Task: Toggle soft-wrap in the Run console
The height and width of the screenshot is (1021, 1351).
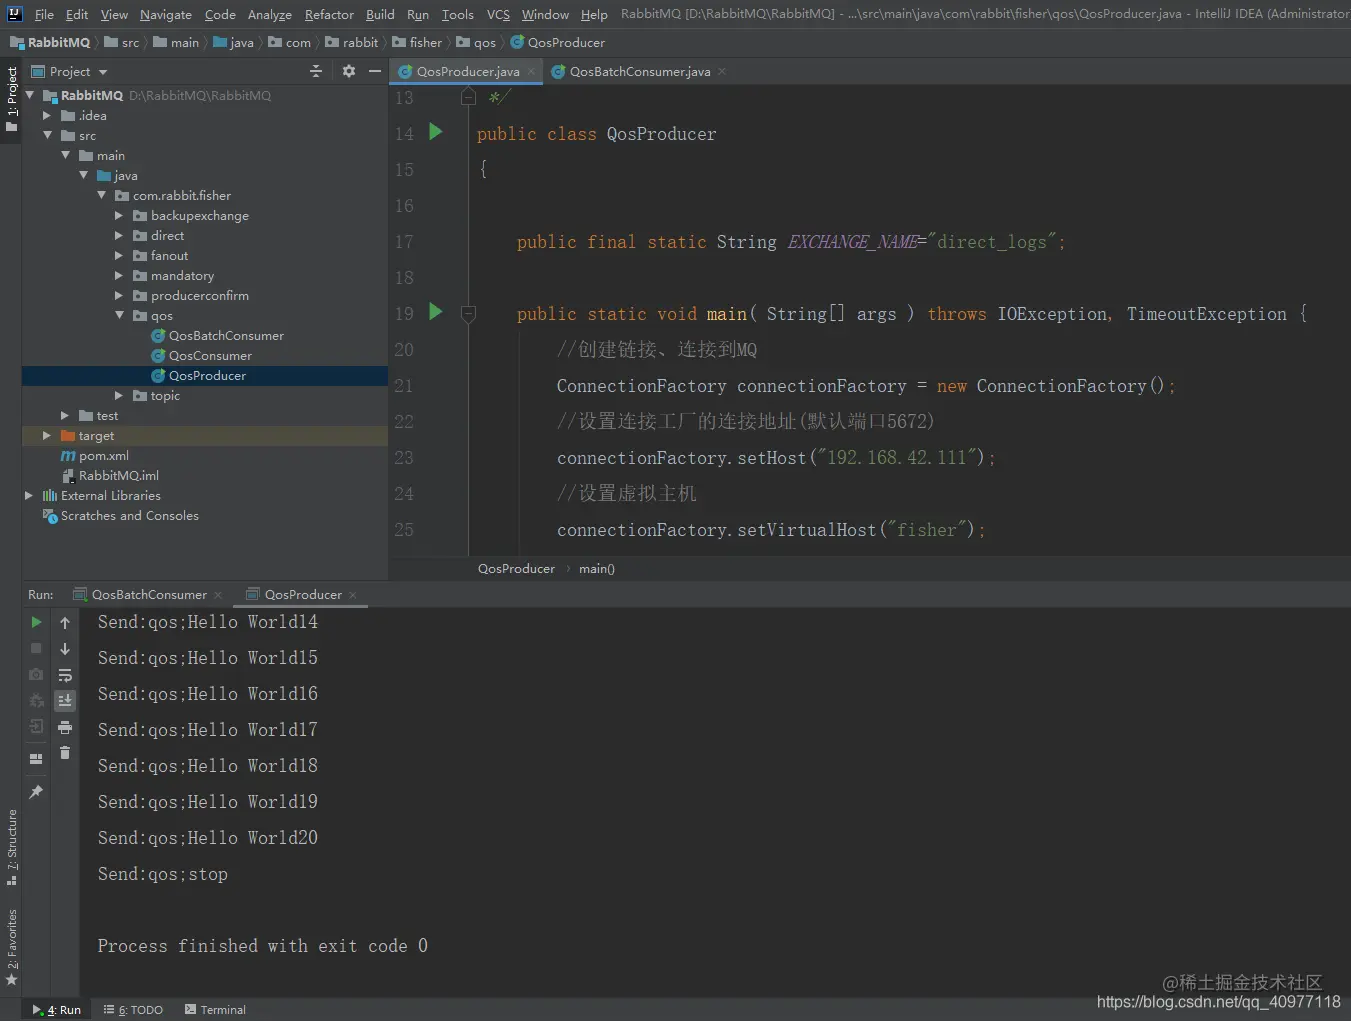Action: (65, 675)
